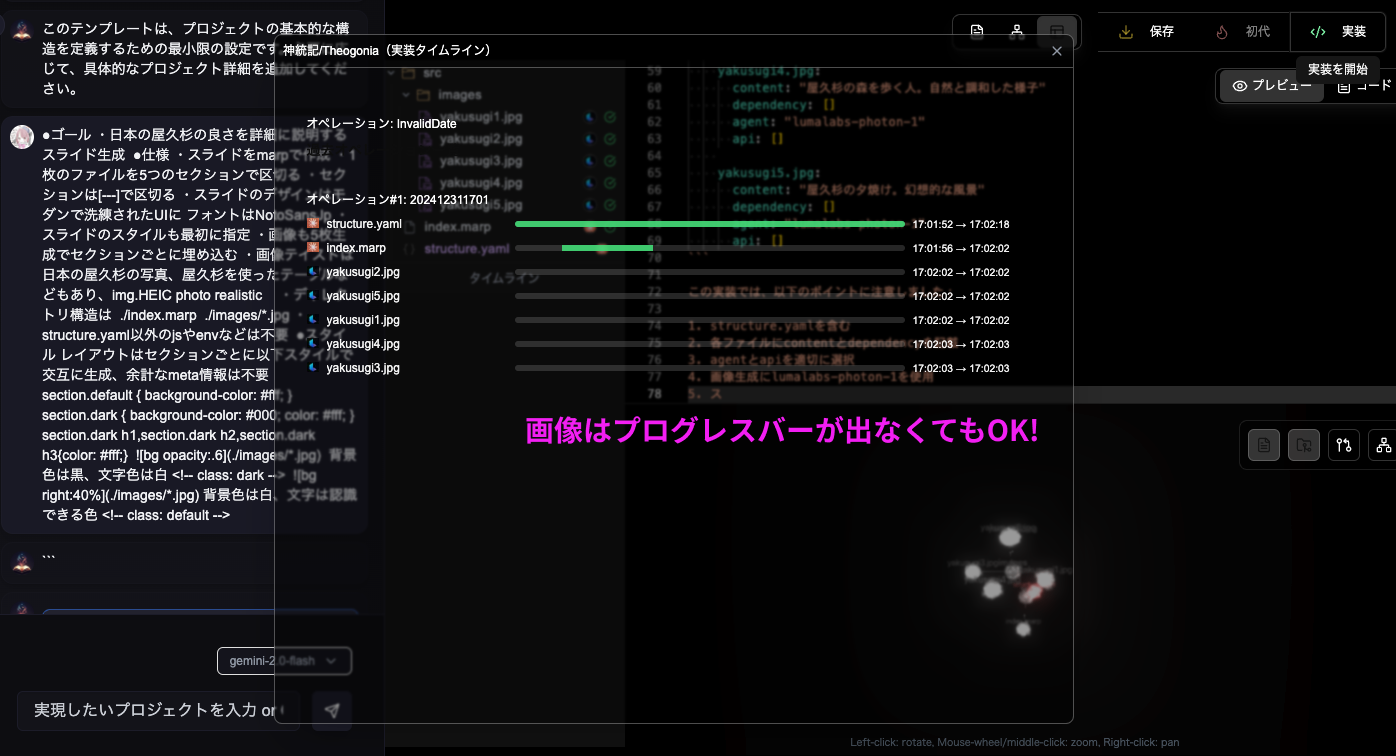Click the yakusugi5.jpg agent icon in the timeline
The width and height of the screenshot is (1396, 756).
(313, 296)
